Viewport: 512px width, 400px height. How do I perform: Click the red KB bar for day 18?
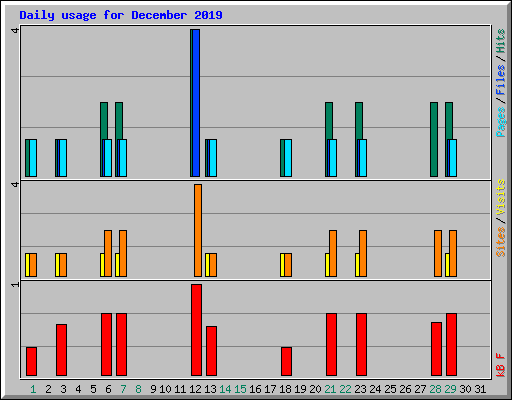click(x=286, y=361)
